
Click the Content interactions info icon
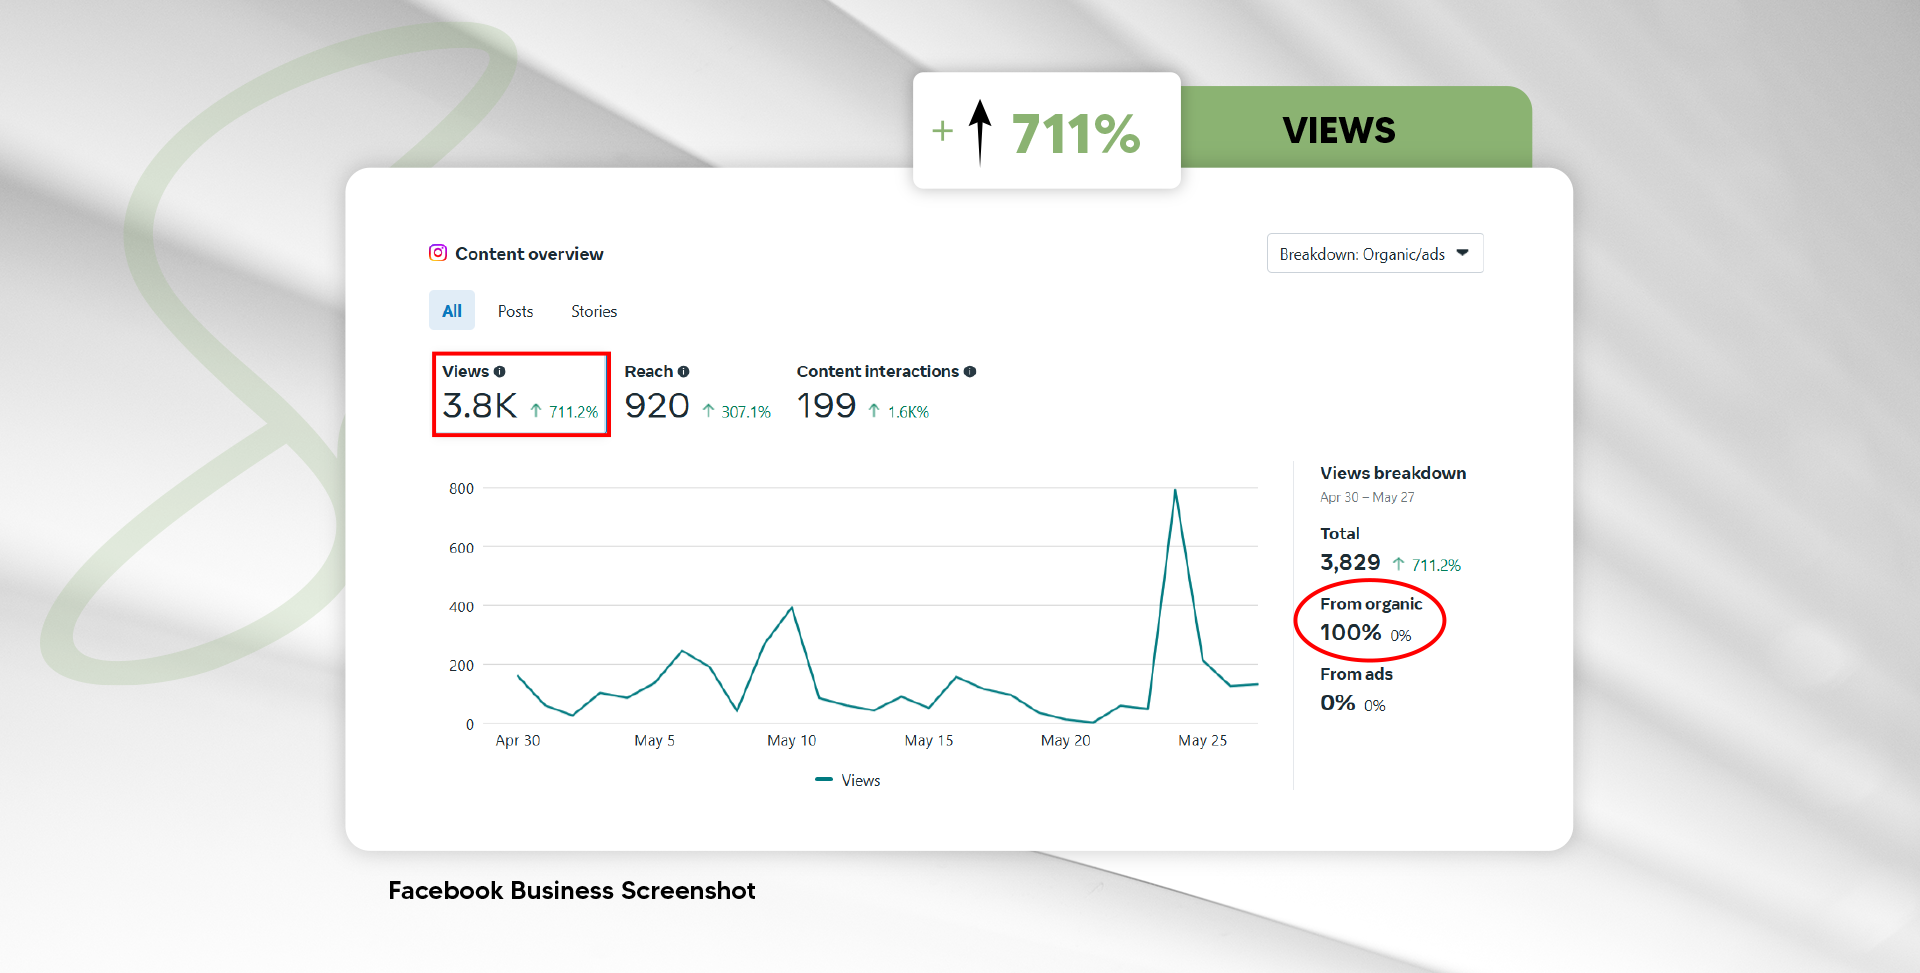970,372
